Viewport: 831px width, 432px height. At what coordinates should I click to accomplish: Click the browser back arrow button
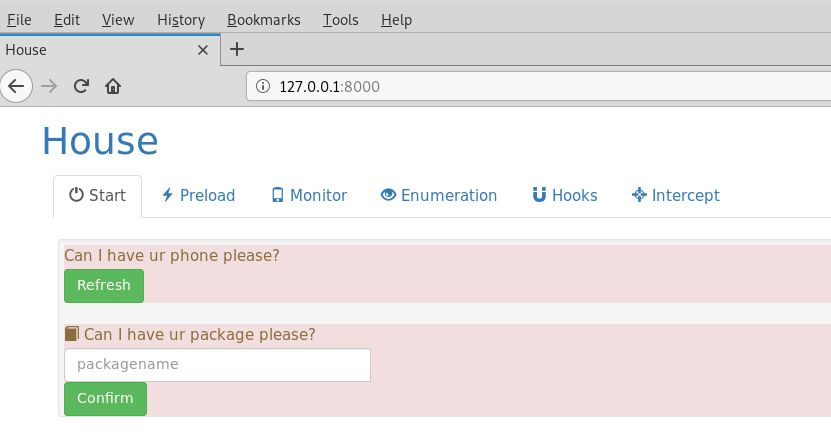coord(16,86)
